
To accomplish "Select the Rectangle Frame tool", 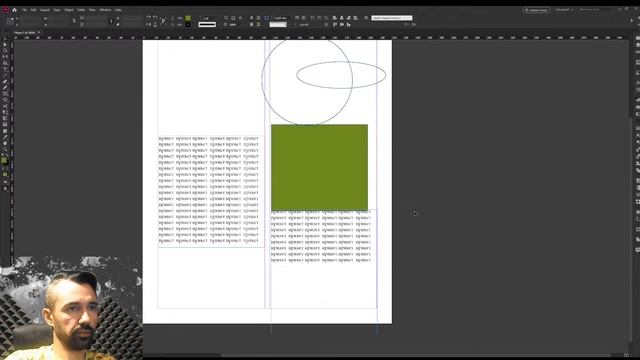I will click(5, 93).
